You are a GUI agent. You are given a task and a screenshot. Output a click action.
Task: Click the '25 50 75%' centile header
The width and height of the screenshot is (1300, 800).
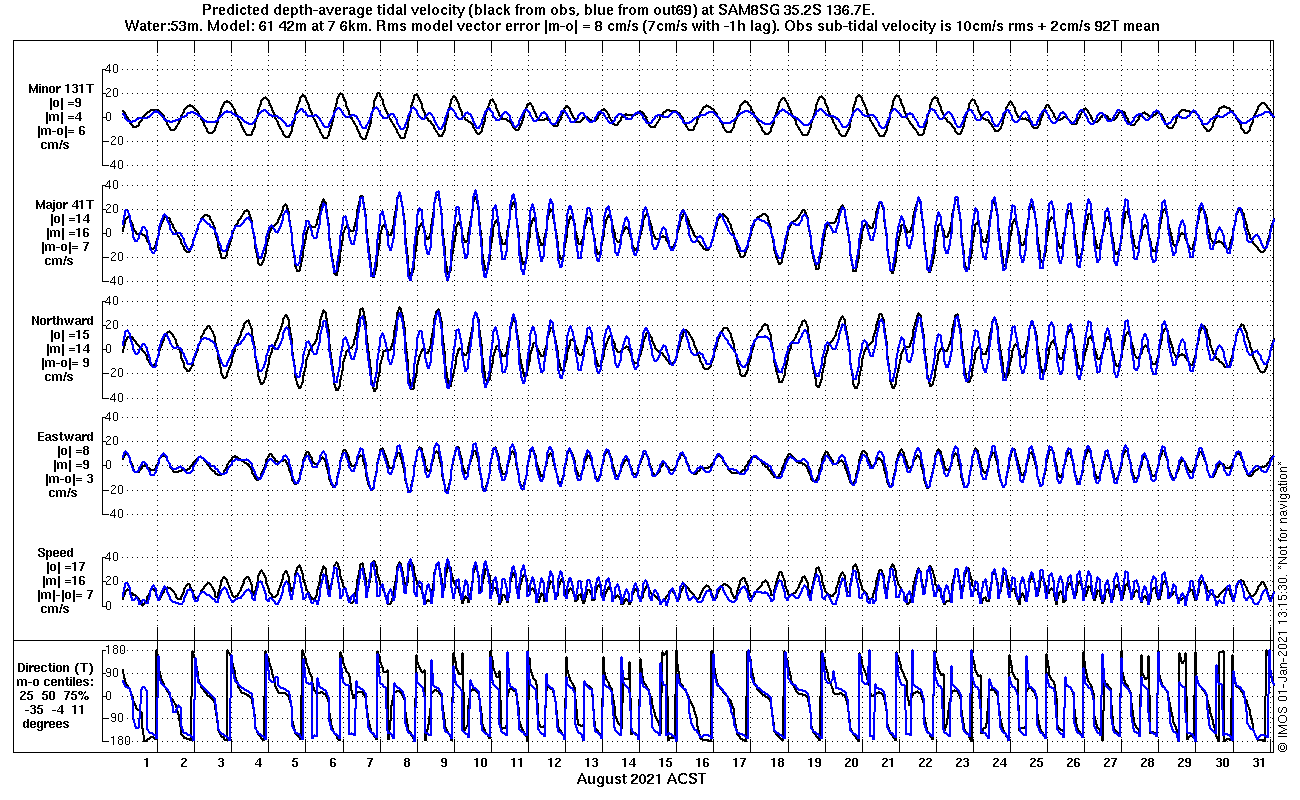54,695
